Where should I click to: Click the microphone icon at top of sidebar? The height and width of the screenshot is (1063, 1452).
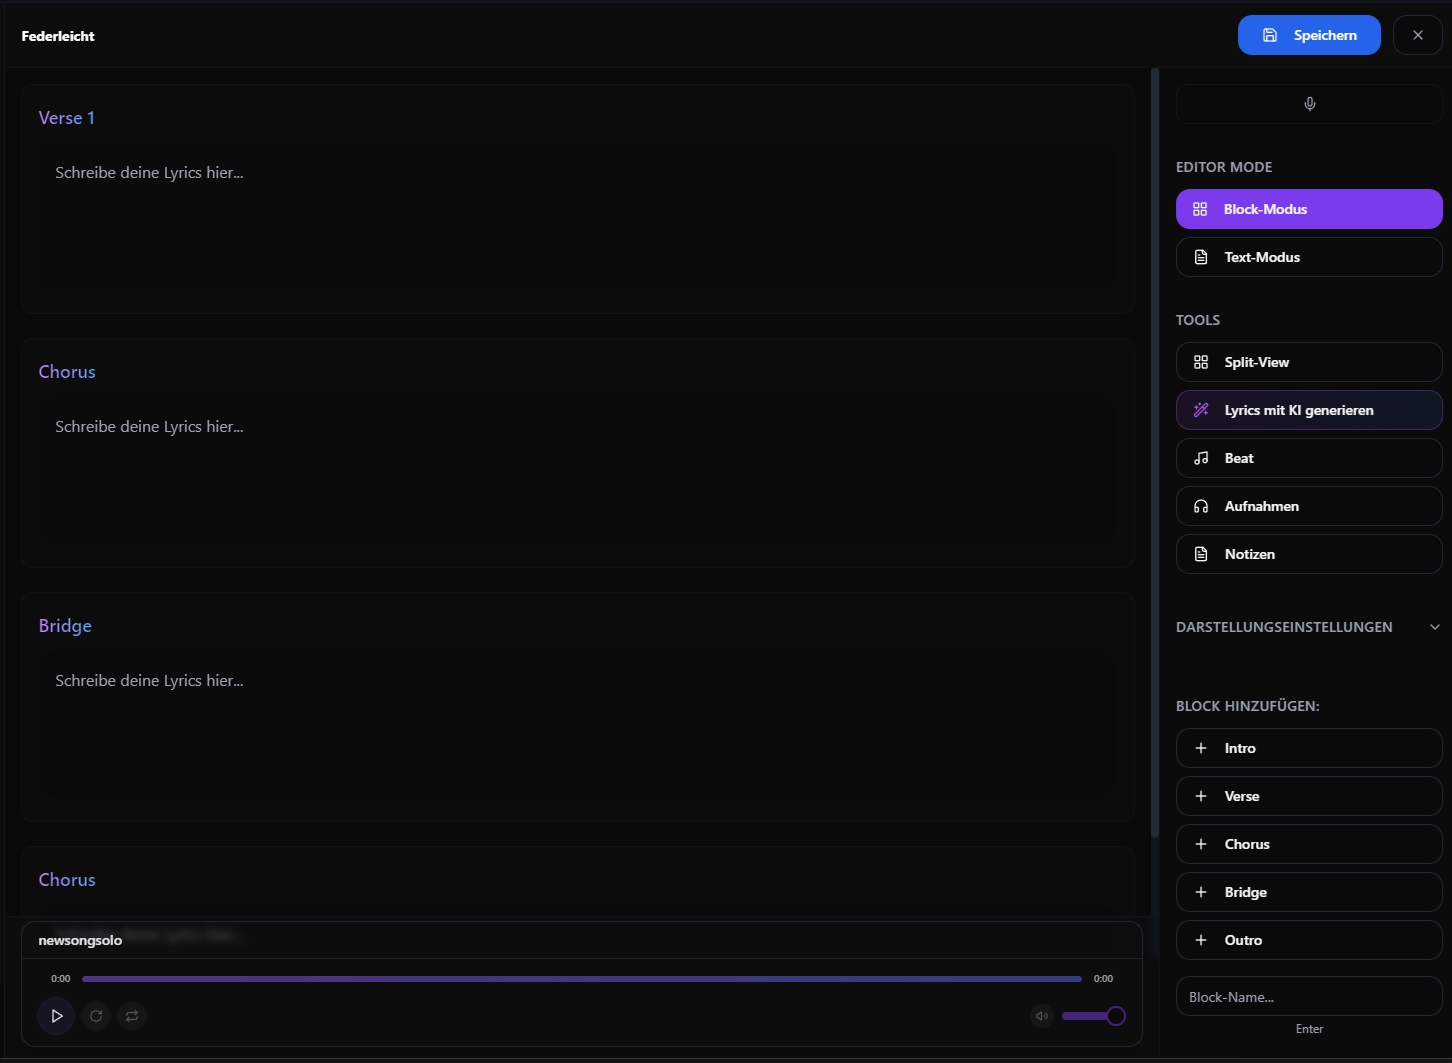click(1309, 104)
